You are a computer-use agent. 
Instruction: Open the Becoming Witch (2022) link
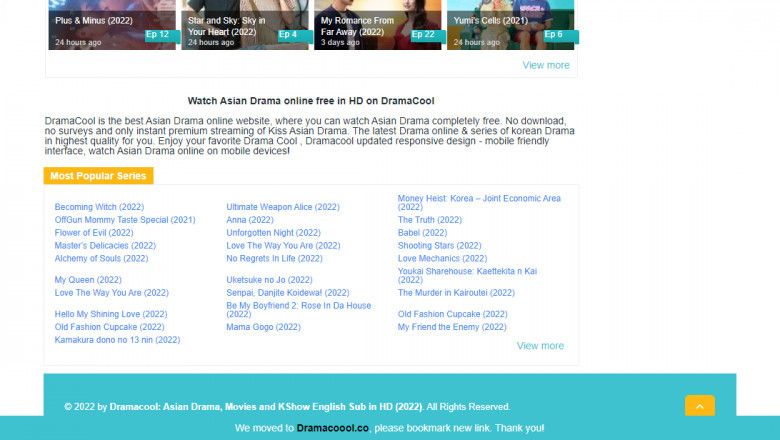pyautogui.click(x=99, y=207)
